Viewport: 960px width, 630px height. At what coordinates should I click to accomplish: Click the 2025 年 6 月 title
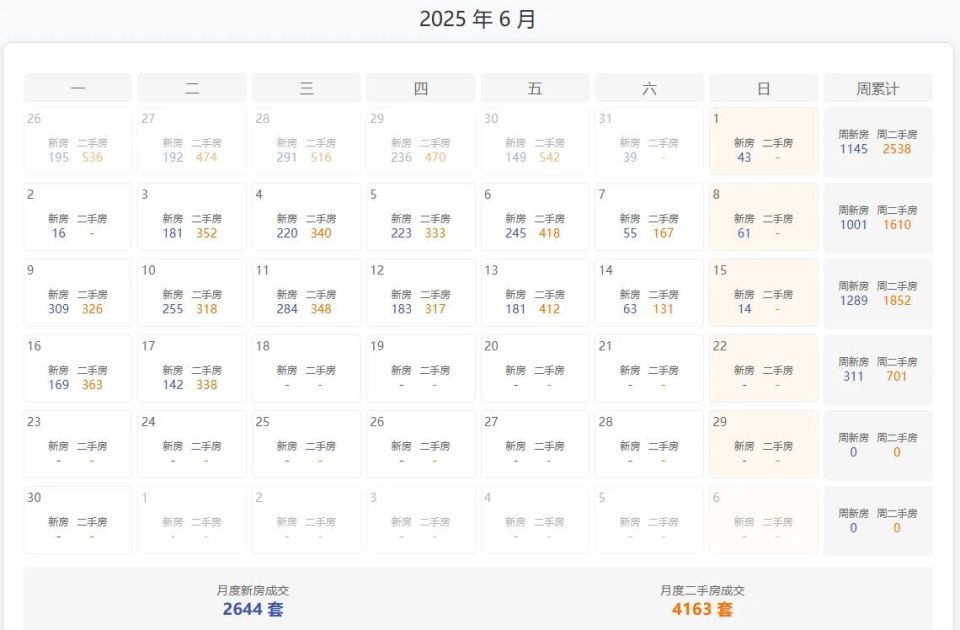[478, 19]
